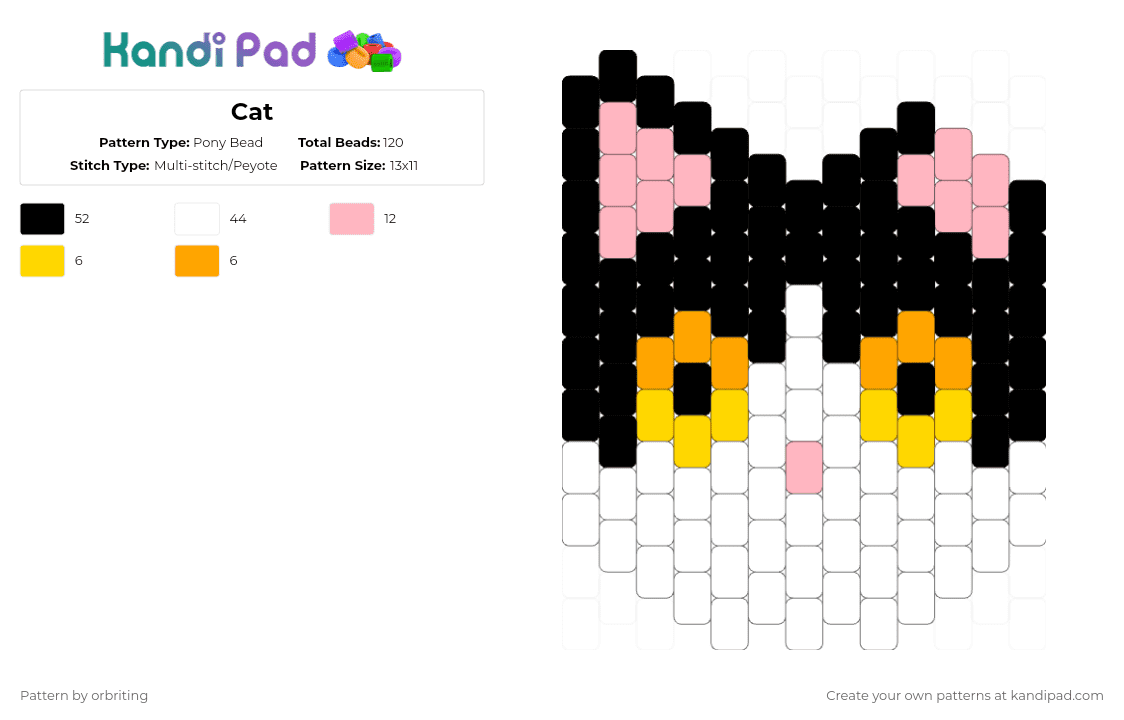This screenshot has height=720, width=1124.
Task: Click 'Pattern by orbriting' credit
Action: [84, 696]
